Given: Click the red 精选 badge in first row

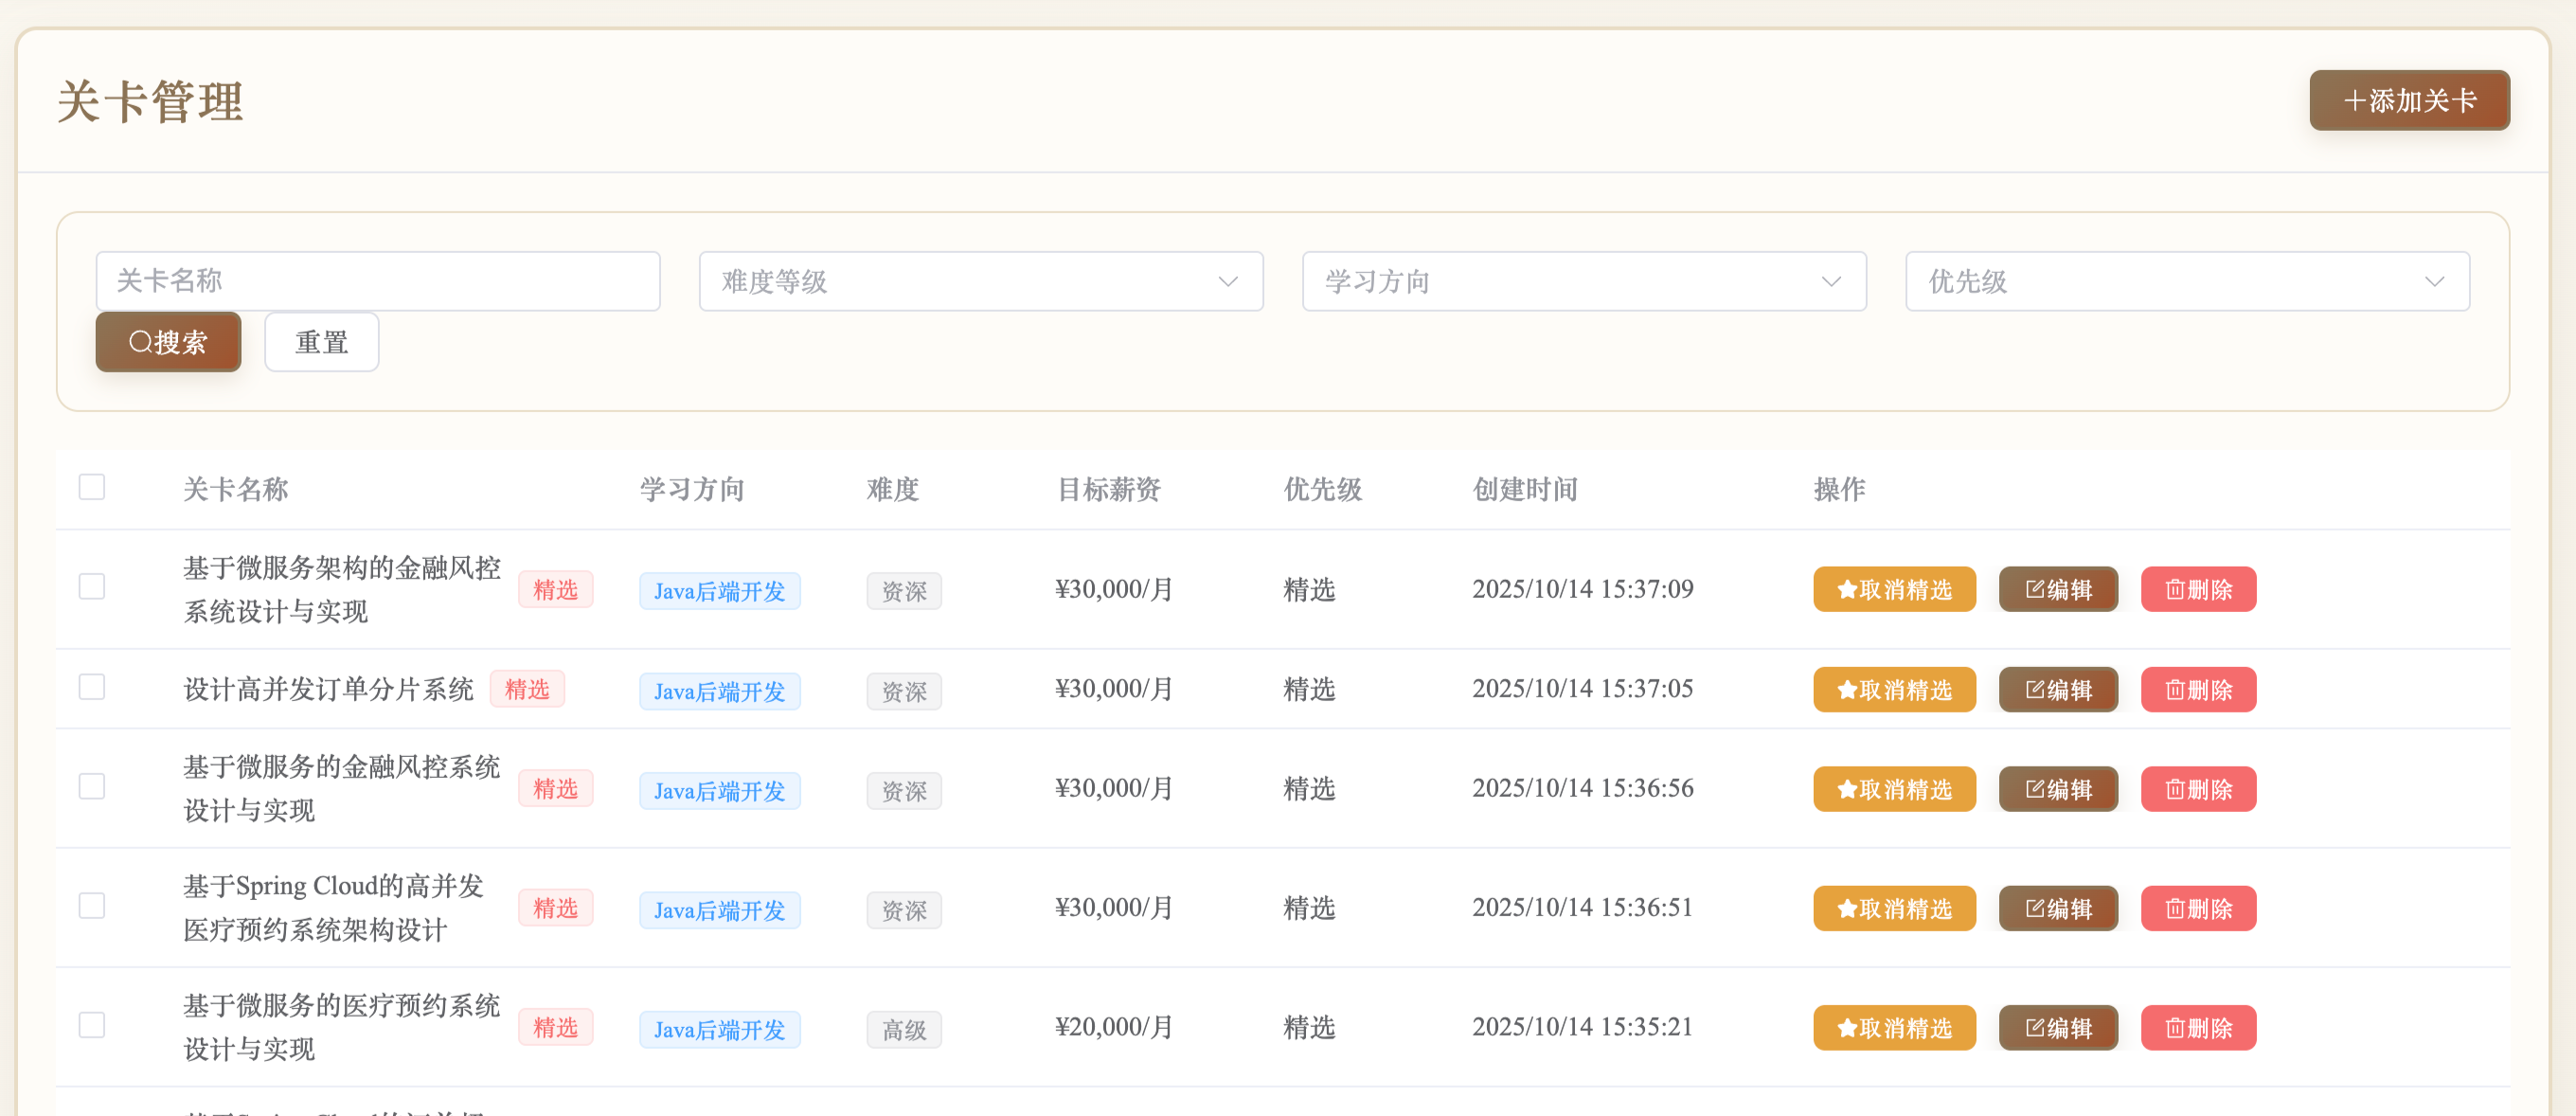Looking at the screenshot, I should 555,589.
